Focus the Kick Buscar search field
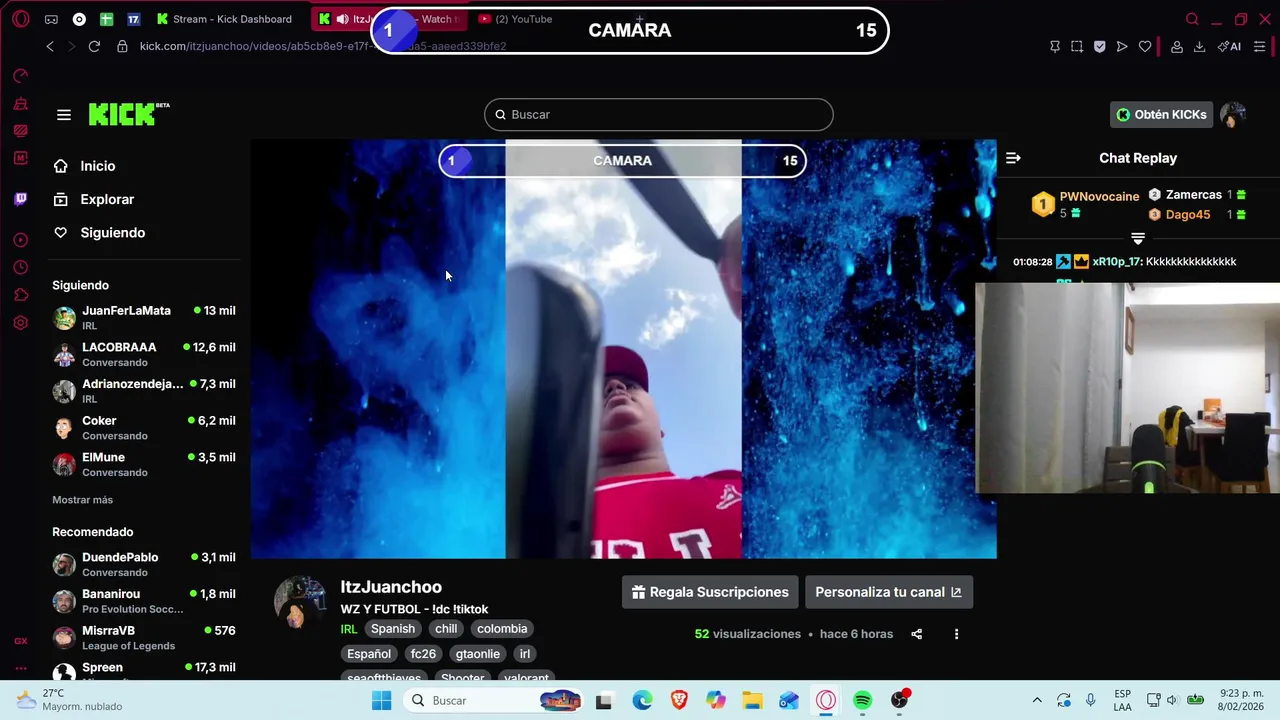Image resolution: width=1280 pixels, height=720 pixels. pos(659,115)
